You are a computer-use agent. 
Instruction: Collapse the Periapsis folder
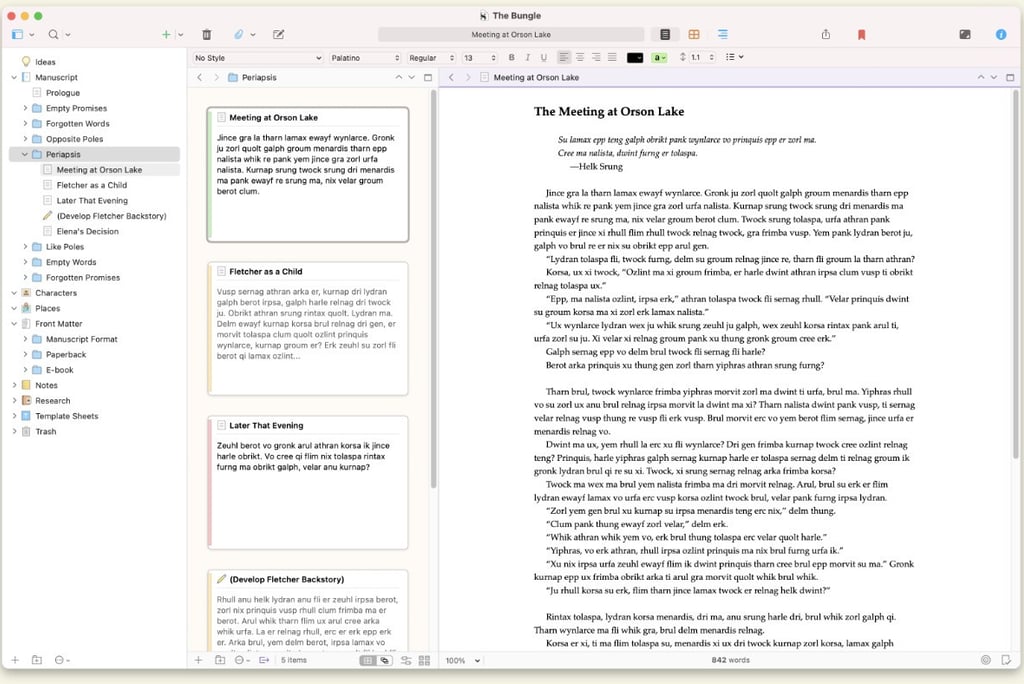pos(25,154)
